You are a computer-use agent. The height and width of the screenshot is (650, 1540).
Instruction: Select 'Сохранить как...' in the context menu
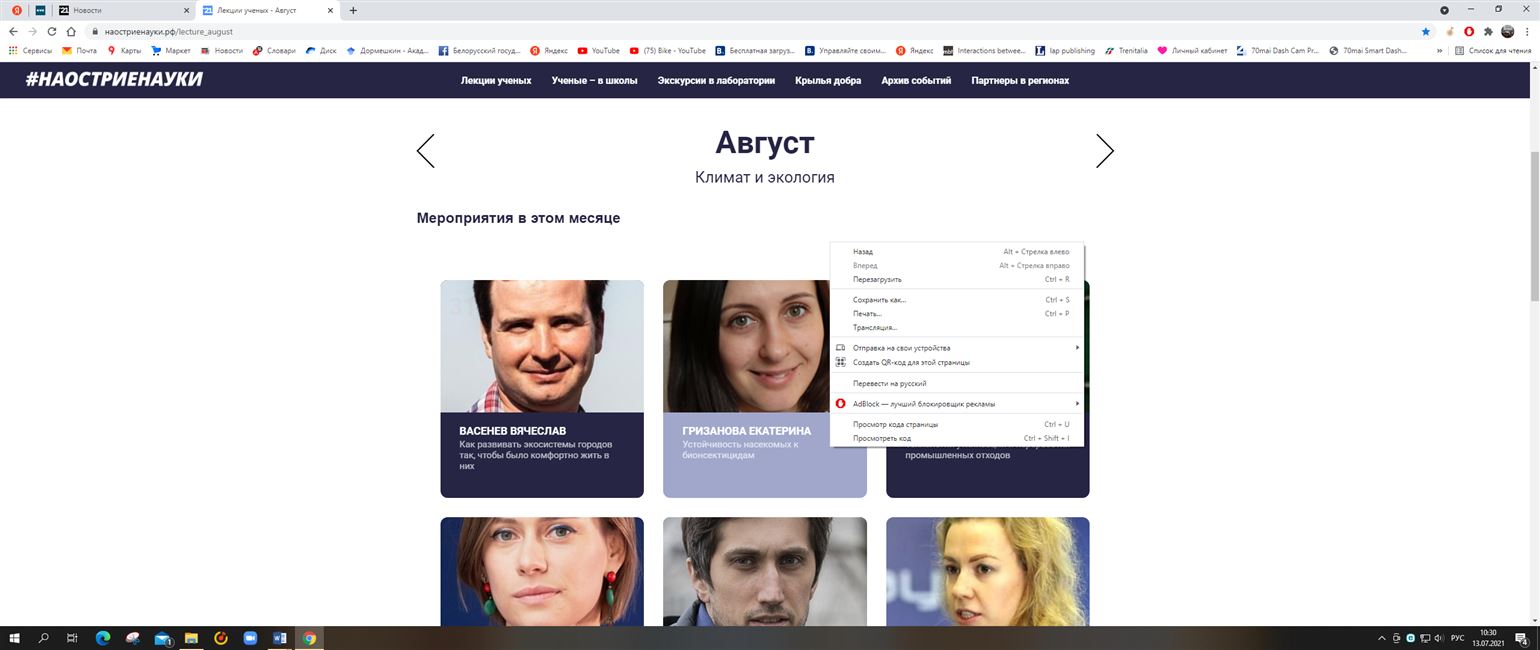point(879,300)
